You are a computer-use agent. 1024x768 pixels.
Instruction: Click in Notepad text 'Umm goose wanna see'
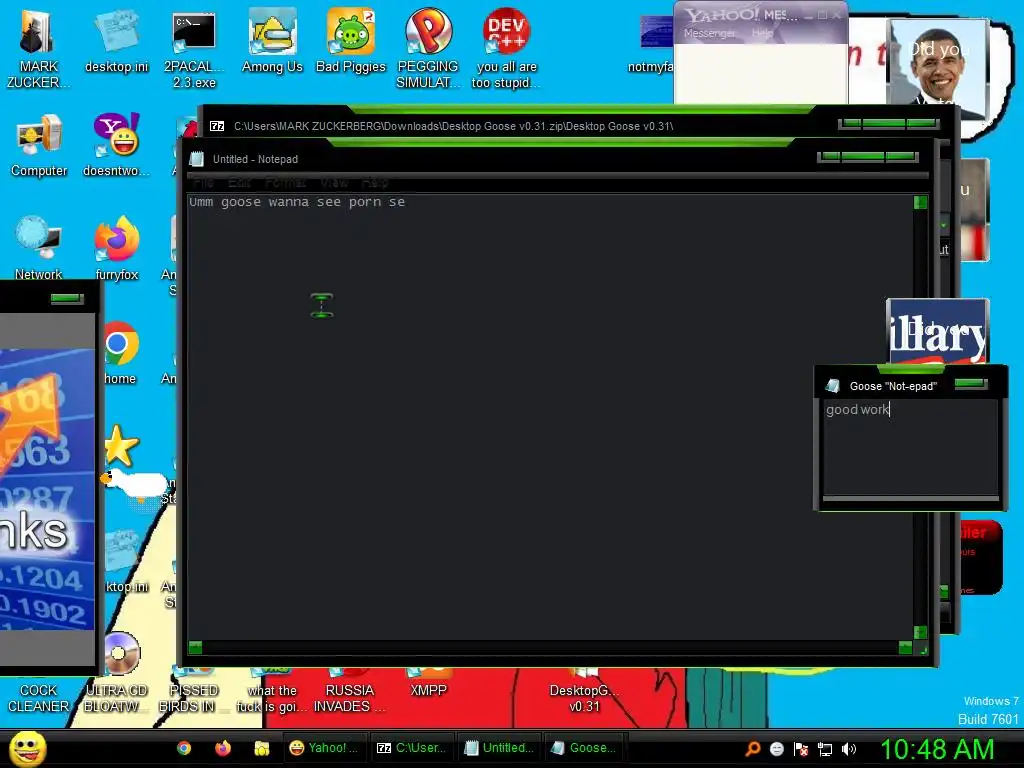pos(265,202)
